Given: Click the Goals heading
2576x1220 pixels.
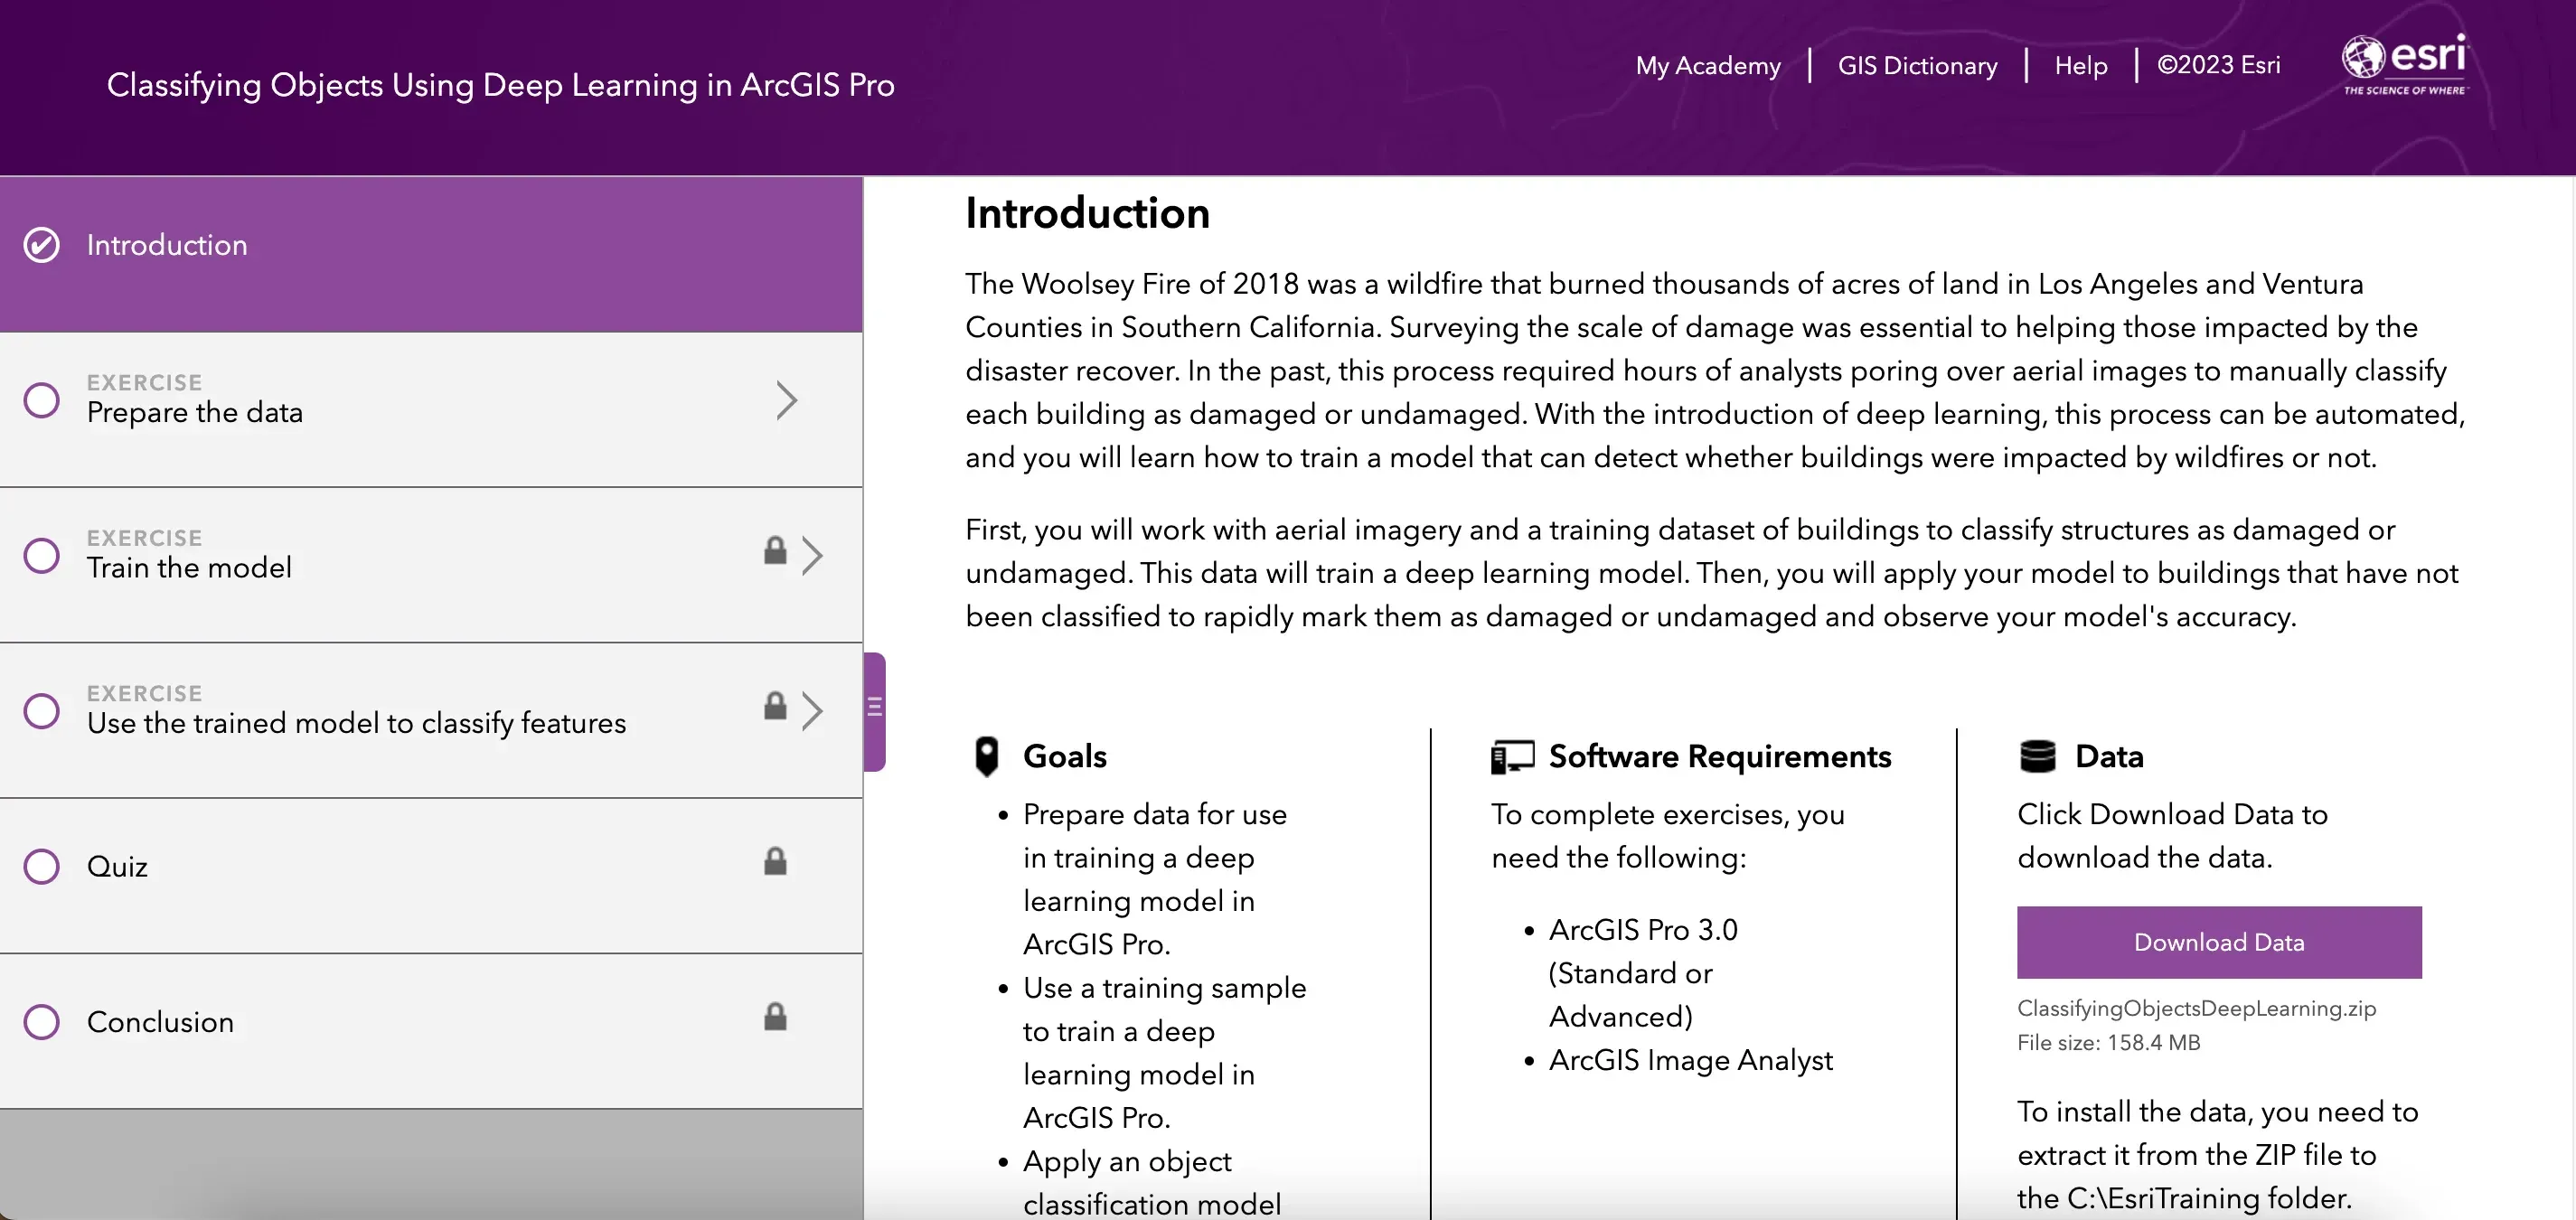Looking at the screenshot, I should (x=1064, y=756).
